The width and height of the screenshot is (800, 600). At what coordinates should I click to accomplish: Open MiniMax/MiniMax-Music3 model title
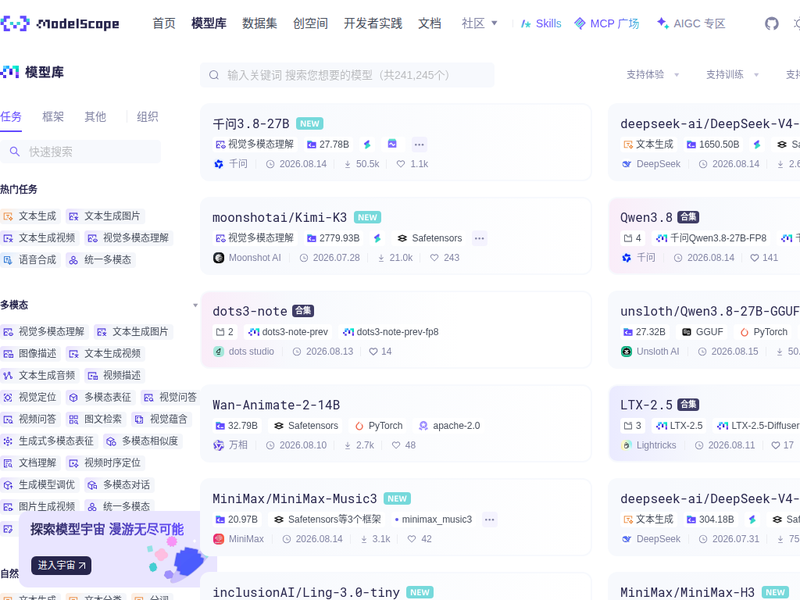[294, 498]
